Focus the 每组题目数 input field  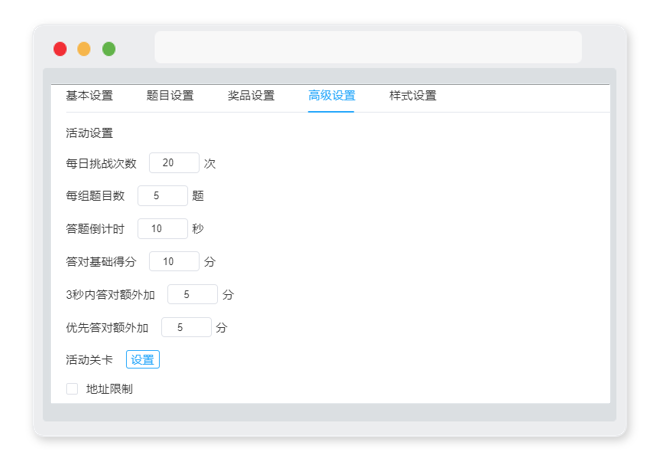162,196
